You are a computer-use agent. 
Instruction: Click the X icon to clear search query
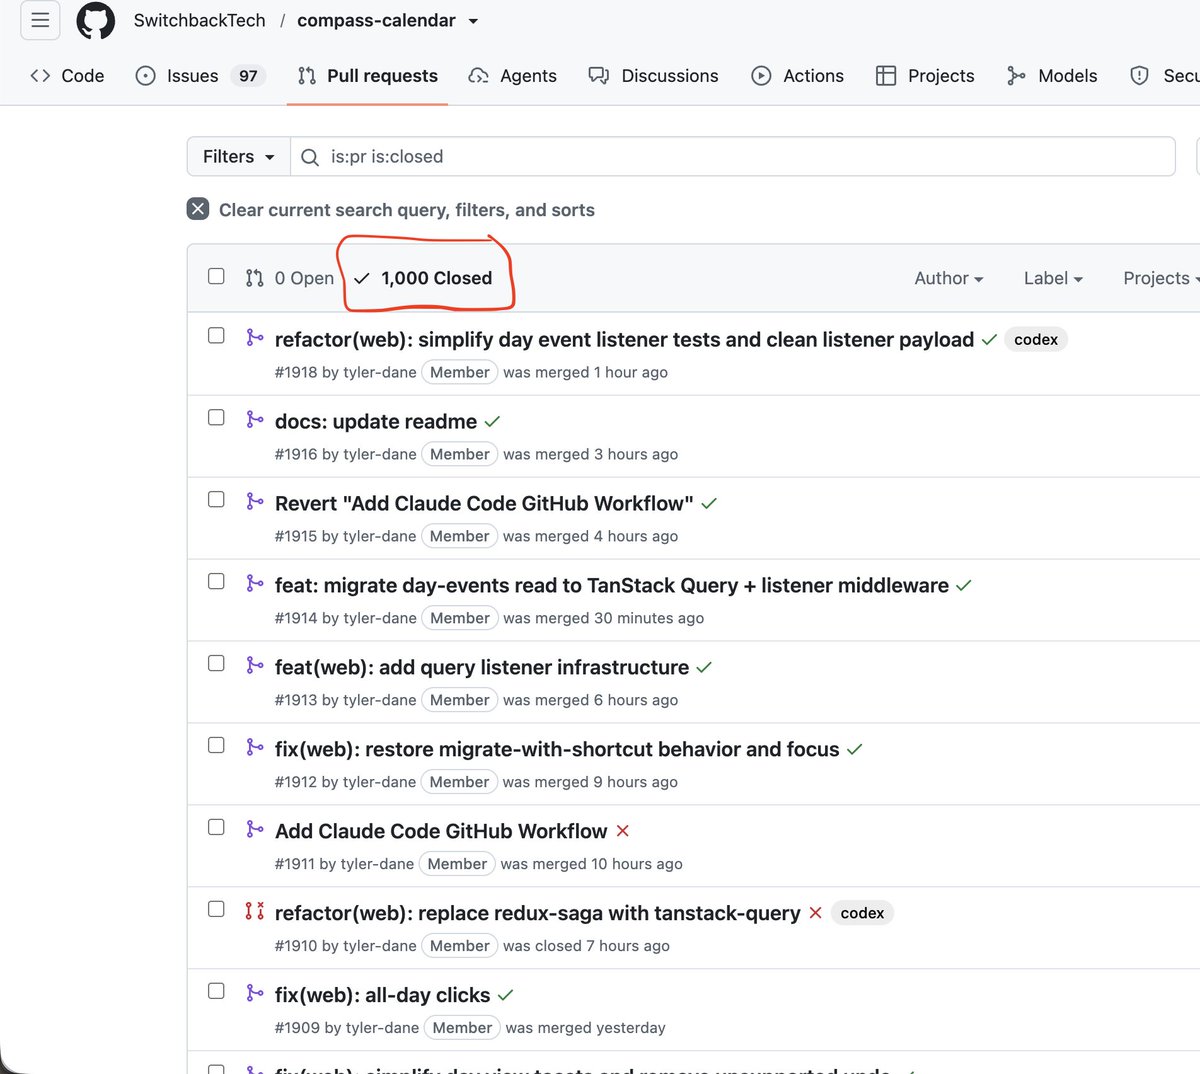(x=198, y=209)
